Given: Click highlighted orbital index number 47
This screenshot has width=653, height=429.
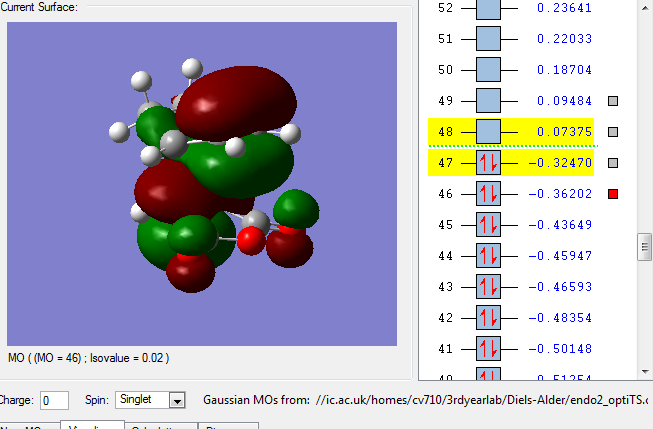Looking at the screenshot, I should (445, 162).
